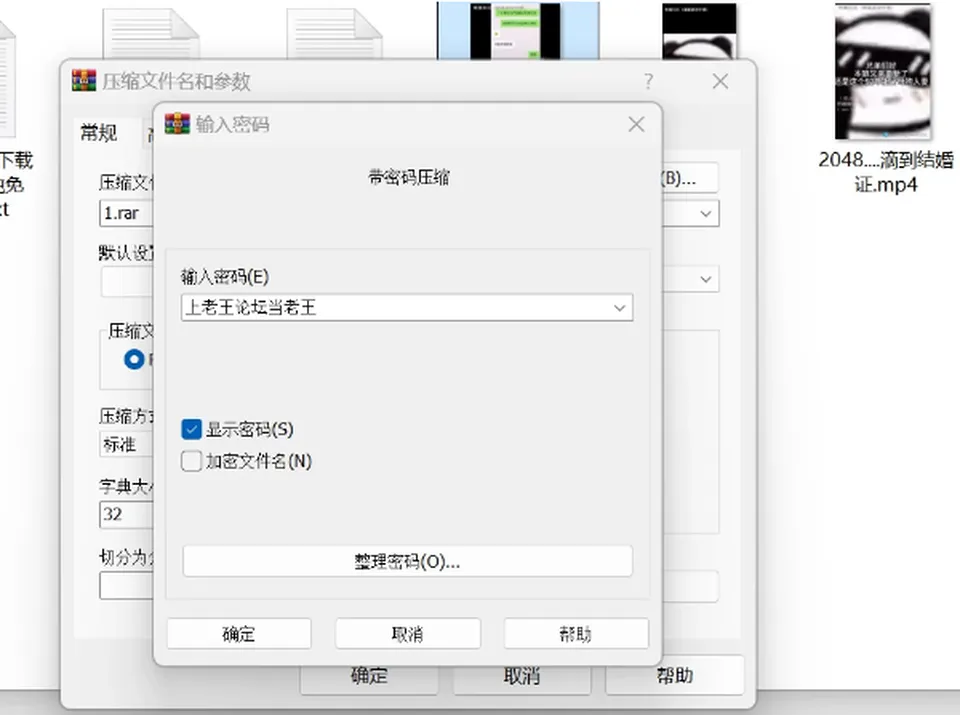Click the 2048....滴到结婚证.mp4 file name

[885, 171]
